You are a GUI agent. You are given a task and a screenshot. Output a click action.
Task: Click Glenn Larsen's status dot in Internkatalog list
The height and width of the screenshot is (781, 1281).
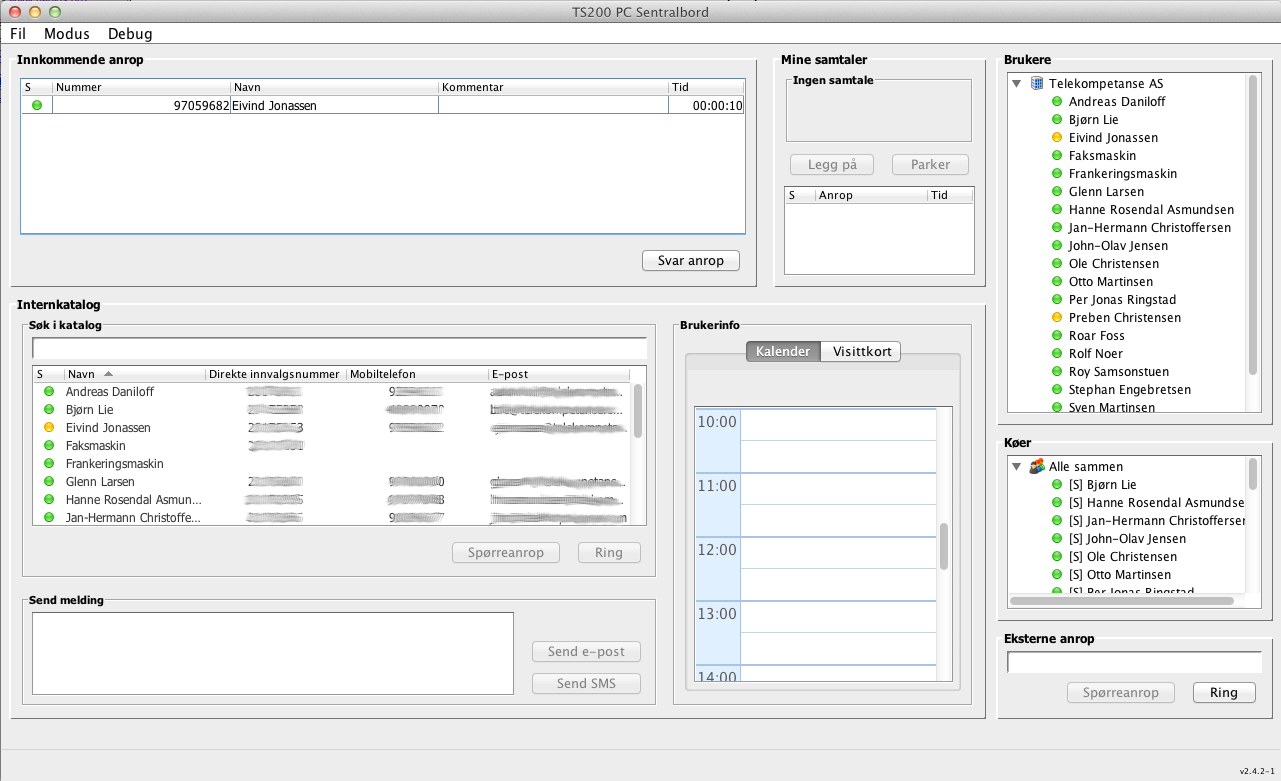(x=48, y=481)
